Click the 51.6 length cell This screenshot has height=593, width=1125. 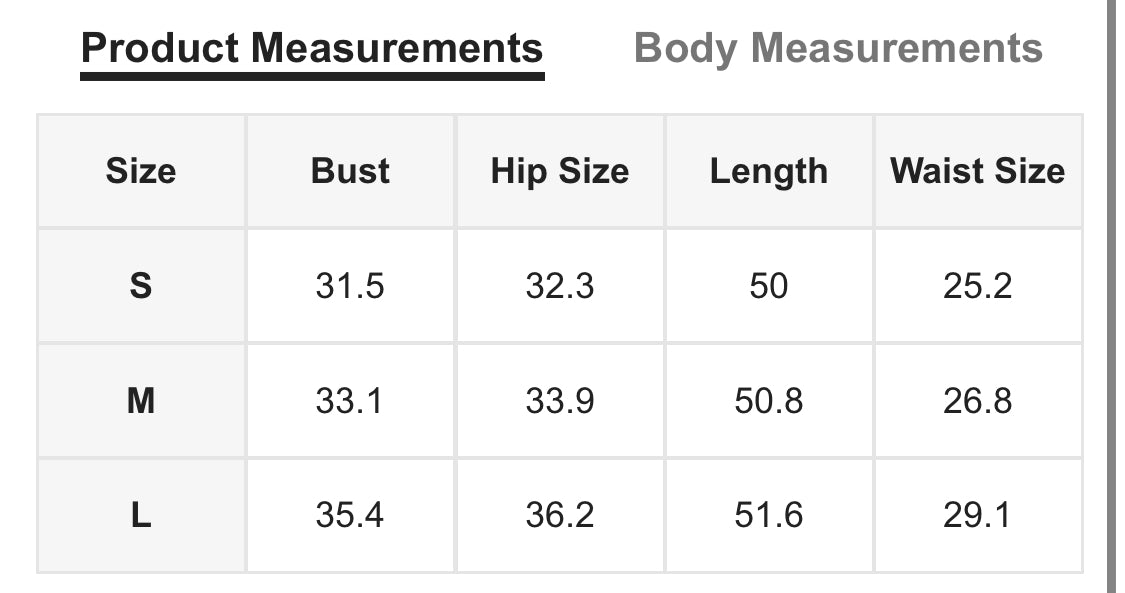[769, 516]
